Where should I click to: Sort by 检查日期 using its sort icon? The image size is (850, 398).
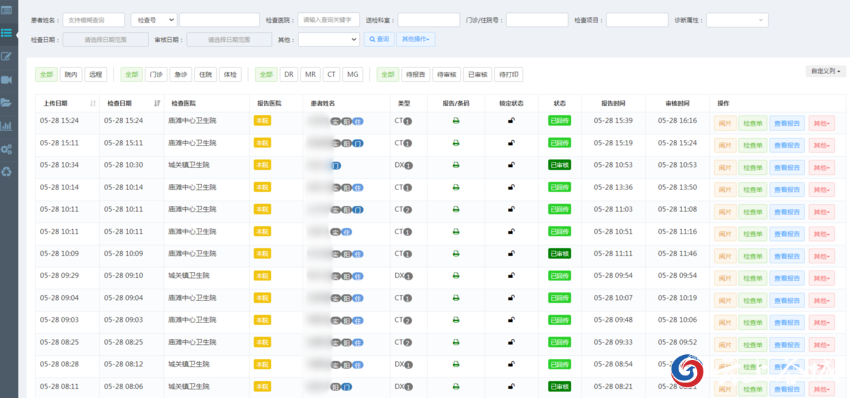(x=157, y=103)
